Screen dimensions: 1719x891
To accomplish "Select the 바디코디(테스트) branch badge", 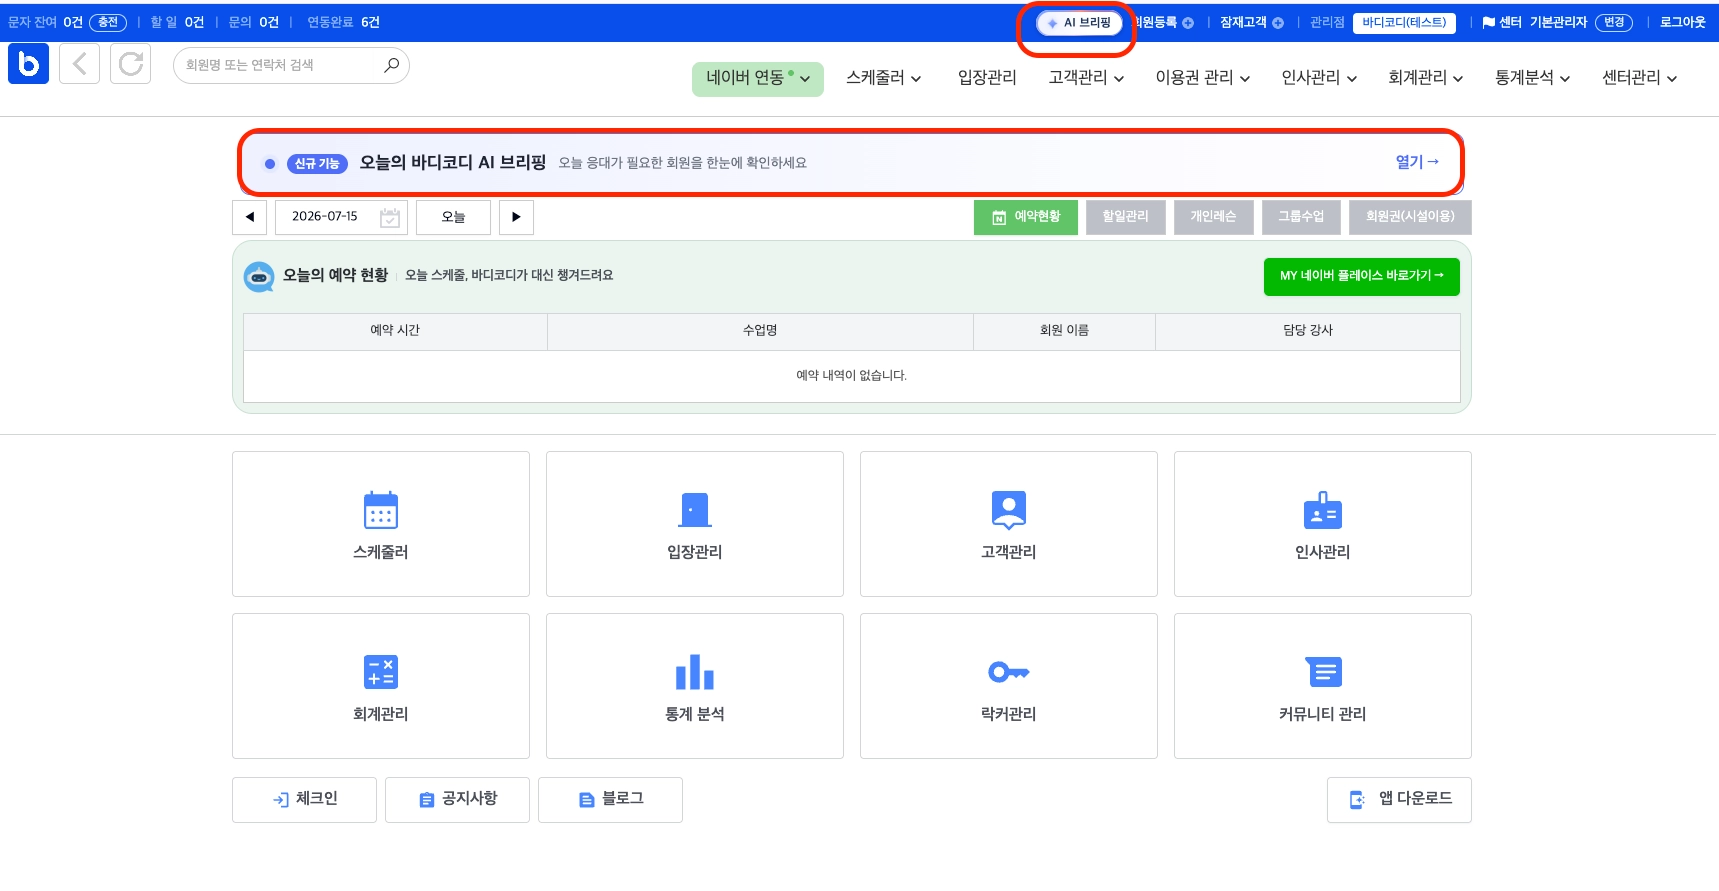I will [x=1404, y=23].
